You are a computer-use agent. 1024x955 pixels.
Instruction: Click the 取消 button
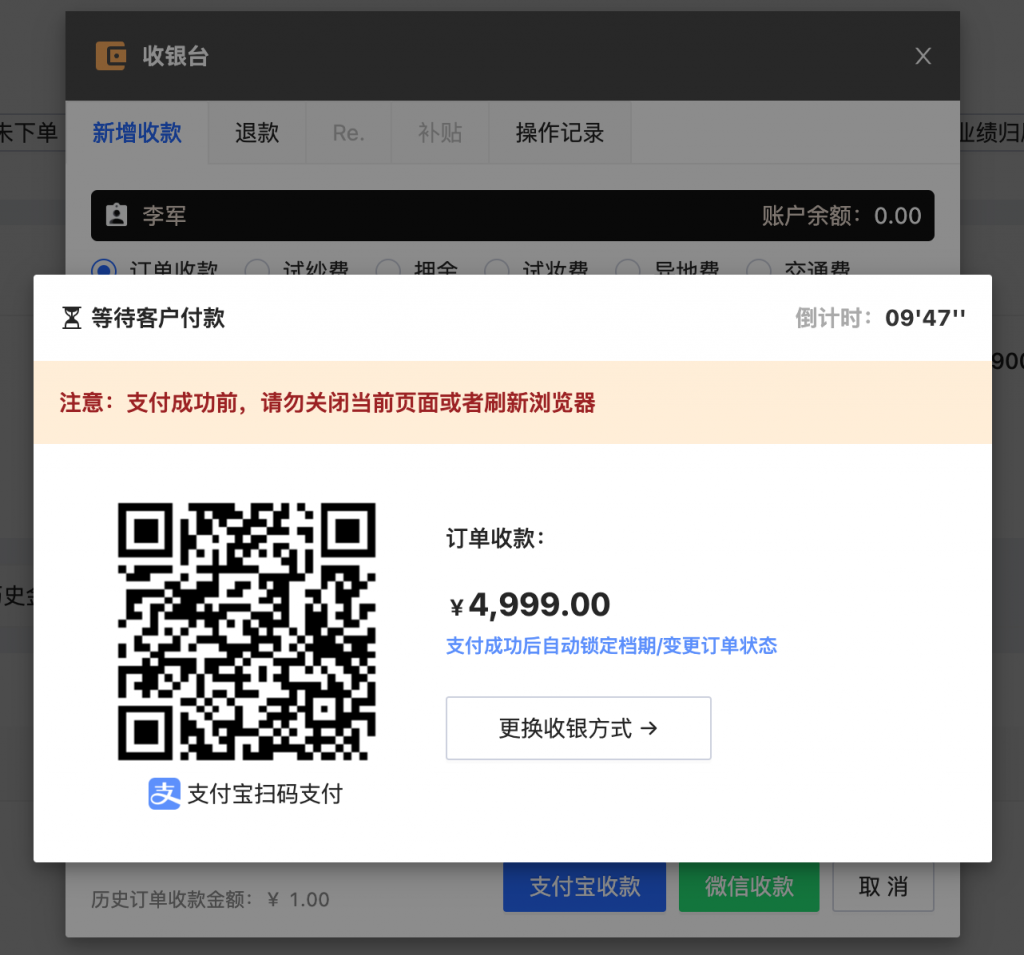coord(883,886)
